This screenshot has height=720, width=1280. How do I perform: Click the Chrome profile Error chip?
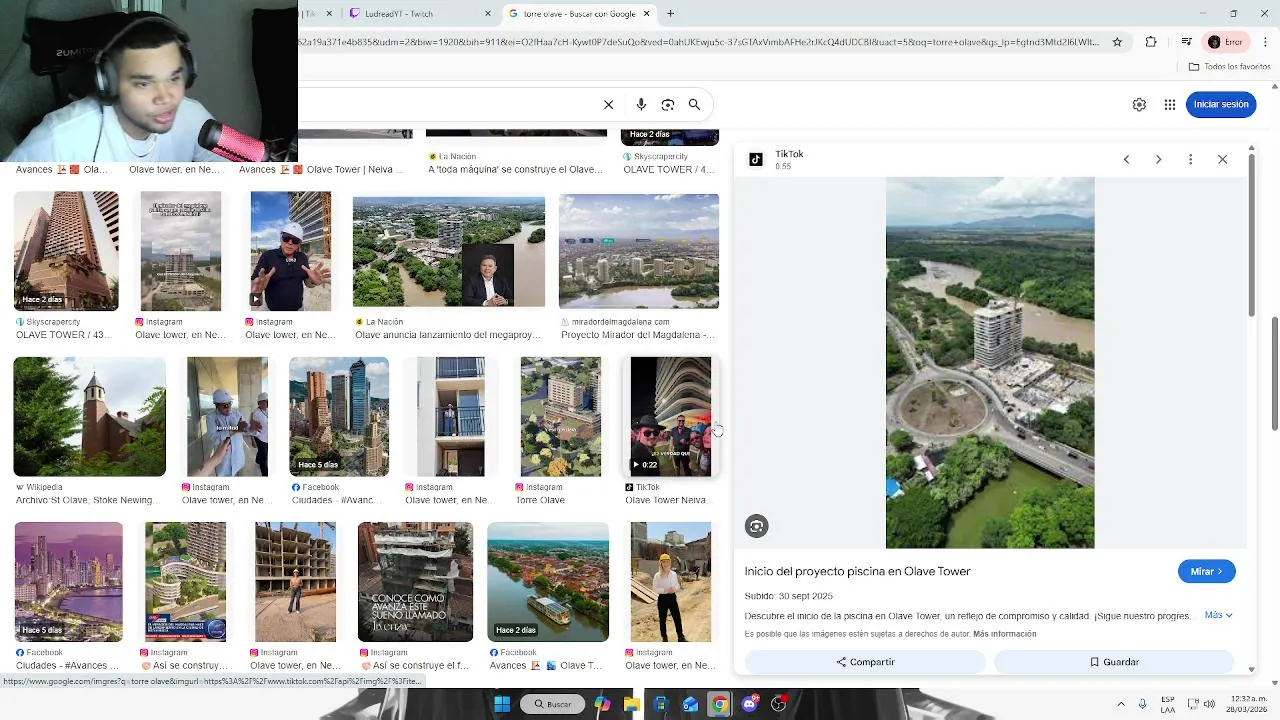click(x=1225, y=42)
